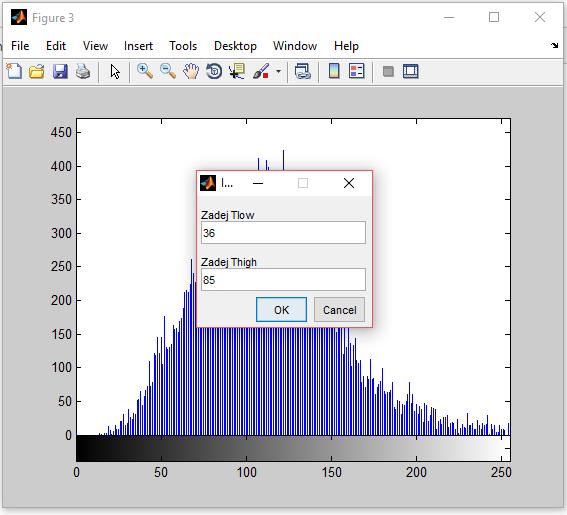Click x-axis tick label 200

416,472
